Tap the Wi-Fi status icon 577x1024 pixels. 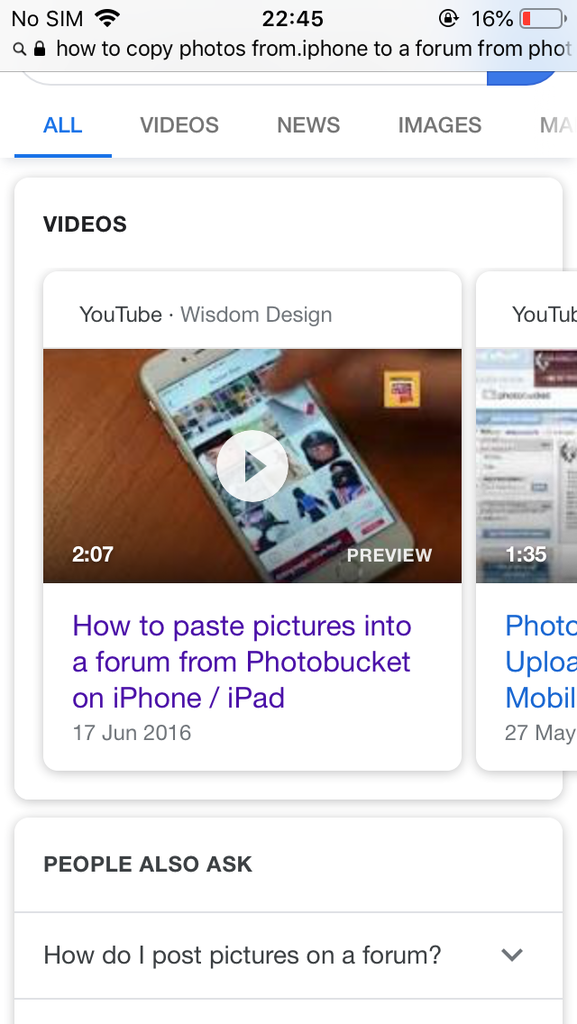click(108, 18)
